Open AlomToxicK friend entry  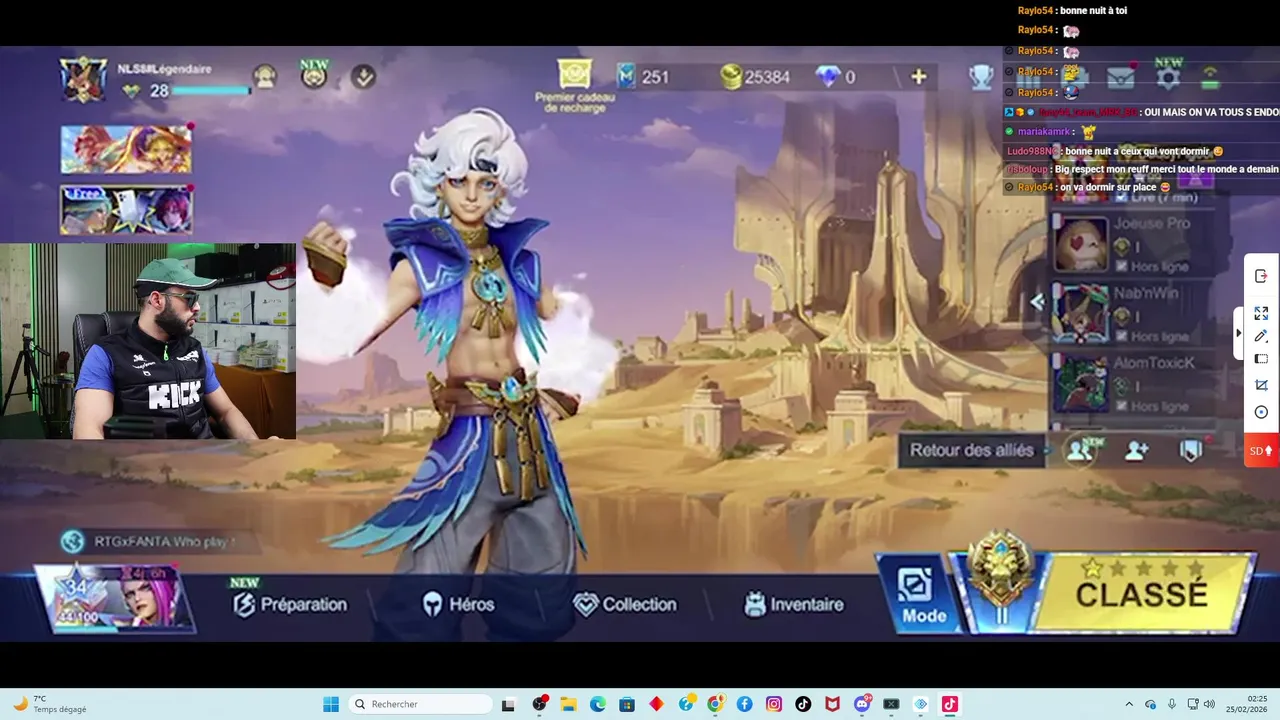coord(1134,384)
